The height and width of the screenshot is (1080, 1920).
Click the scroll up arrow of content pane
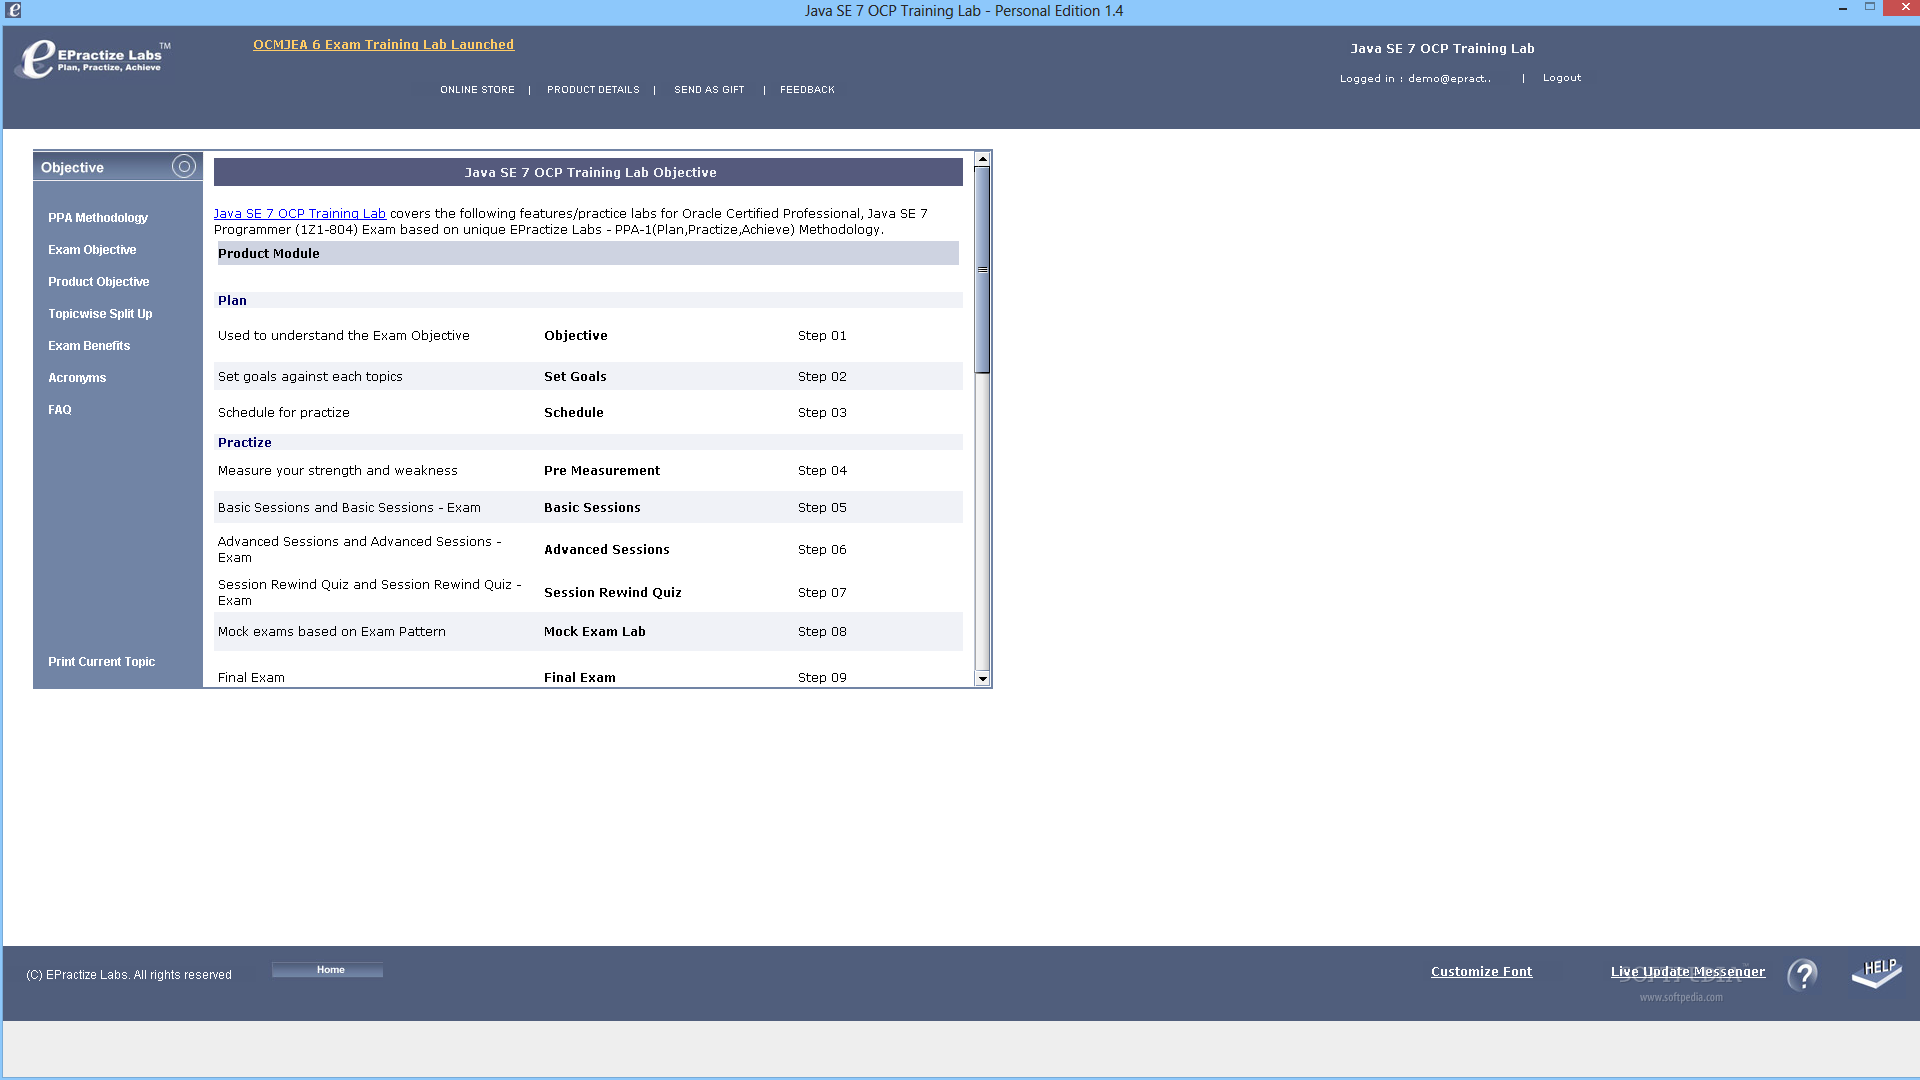click(983, 159)
